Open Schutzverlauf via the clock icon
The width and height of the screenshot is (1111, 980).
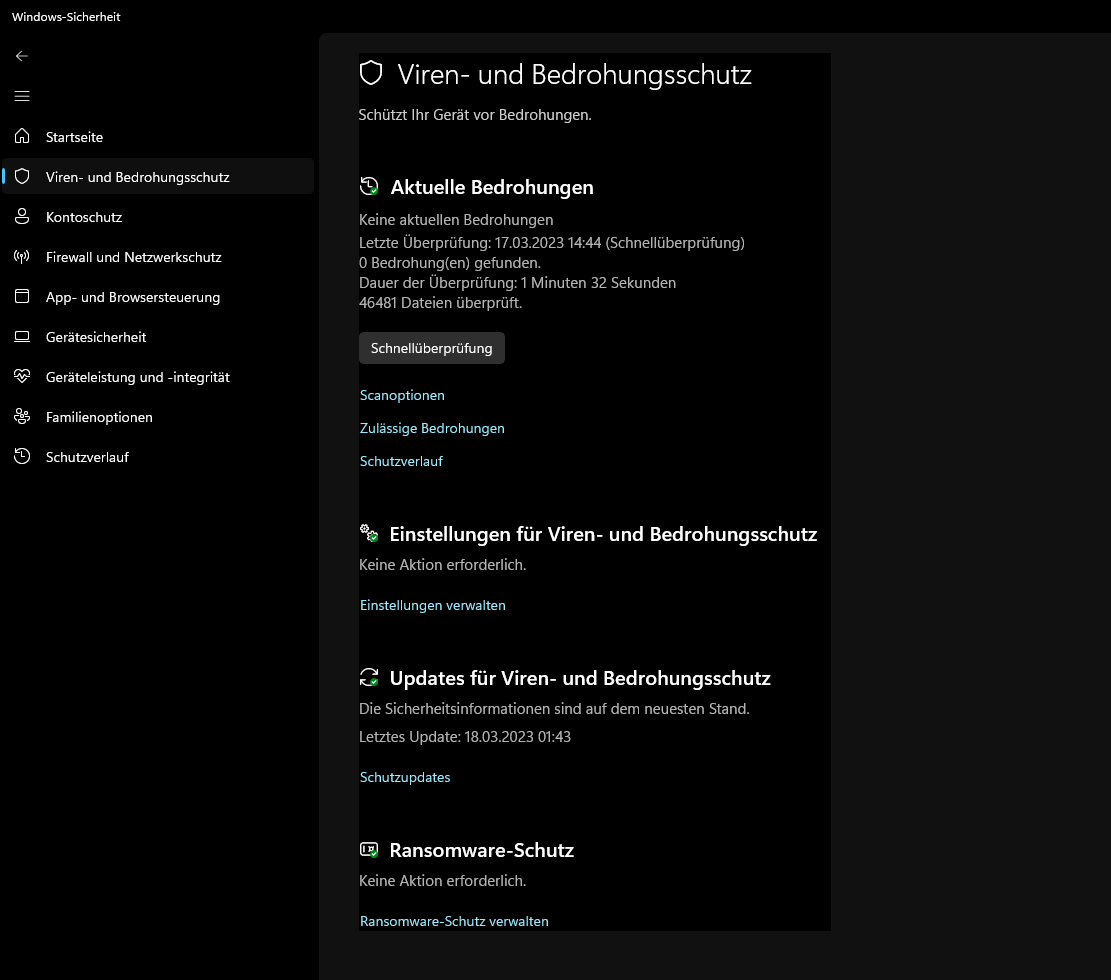21,457
